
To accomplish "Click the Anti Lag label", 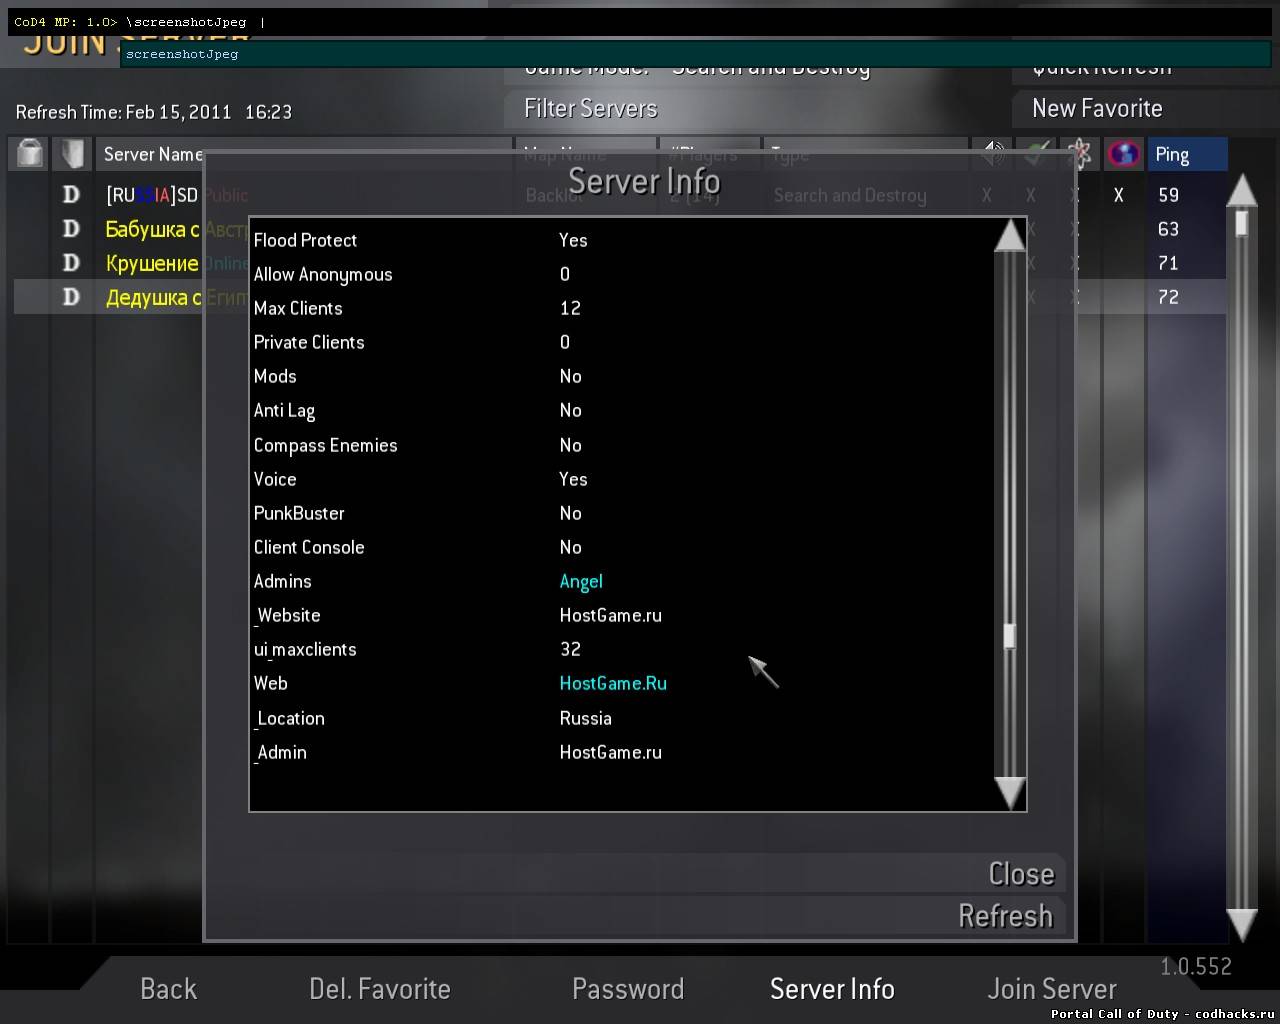I will (x=284, y=411).
